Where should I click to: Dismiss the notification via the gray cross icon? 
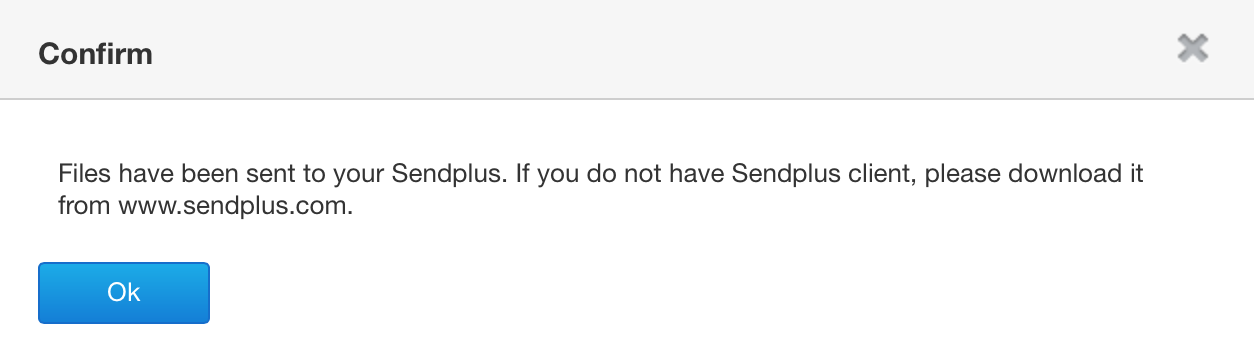1192,48
